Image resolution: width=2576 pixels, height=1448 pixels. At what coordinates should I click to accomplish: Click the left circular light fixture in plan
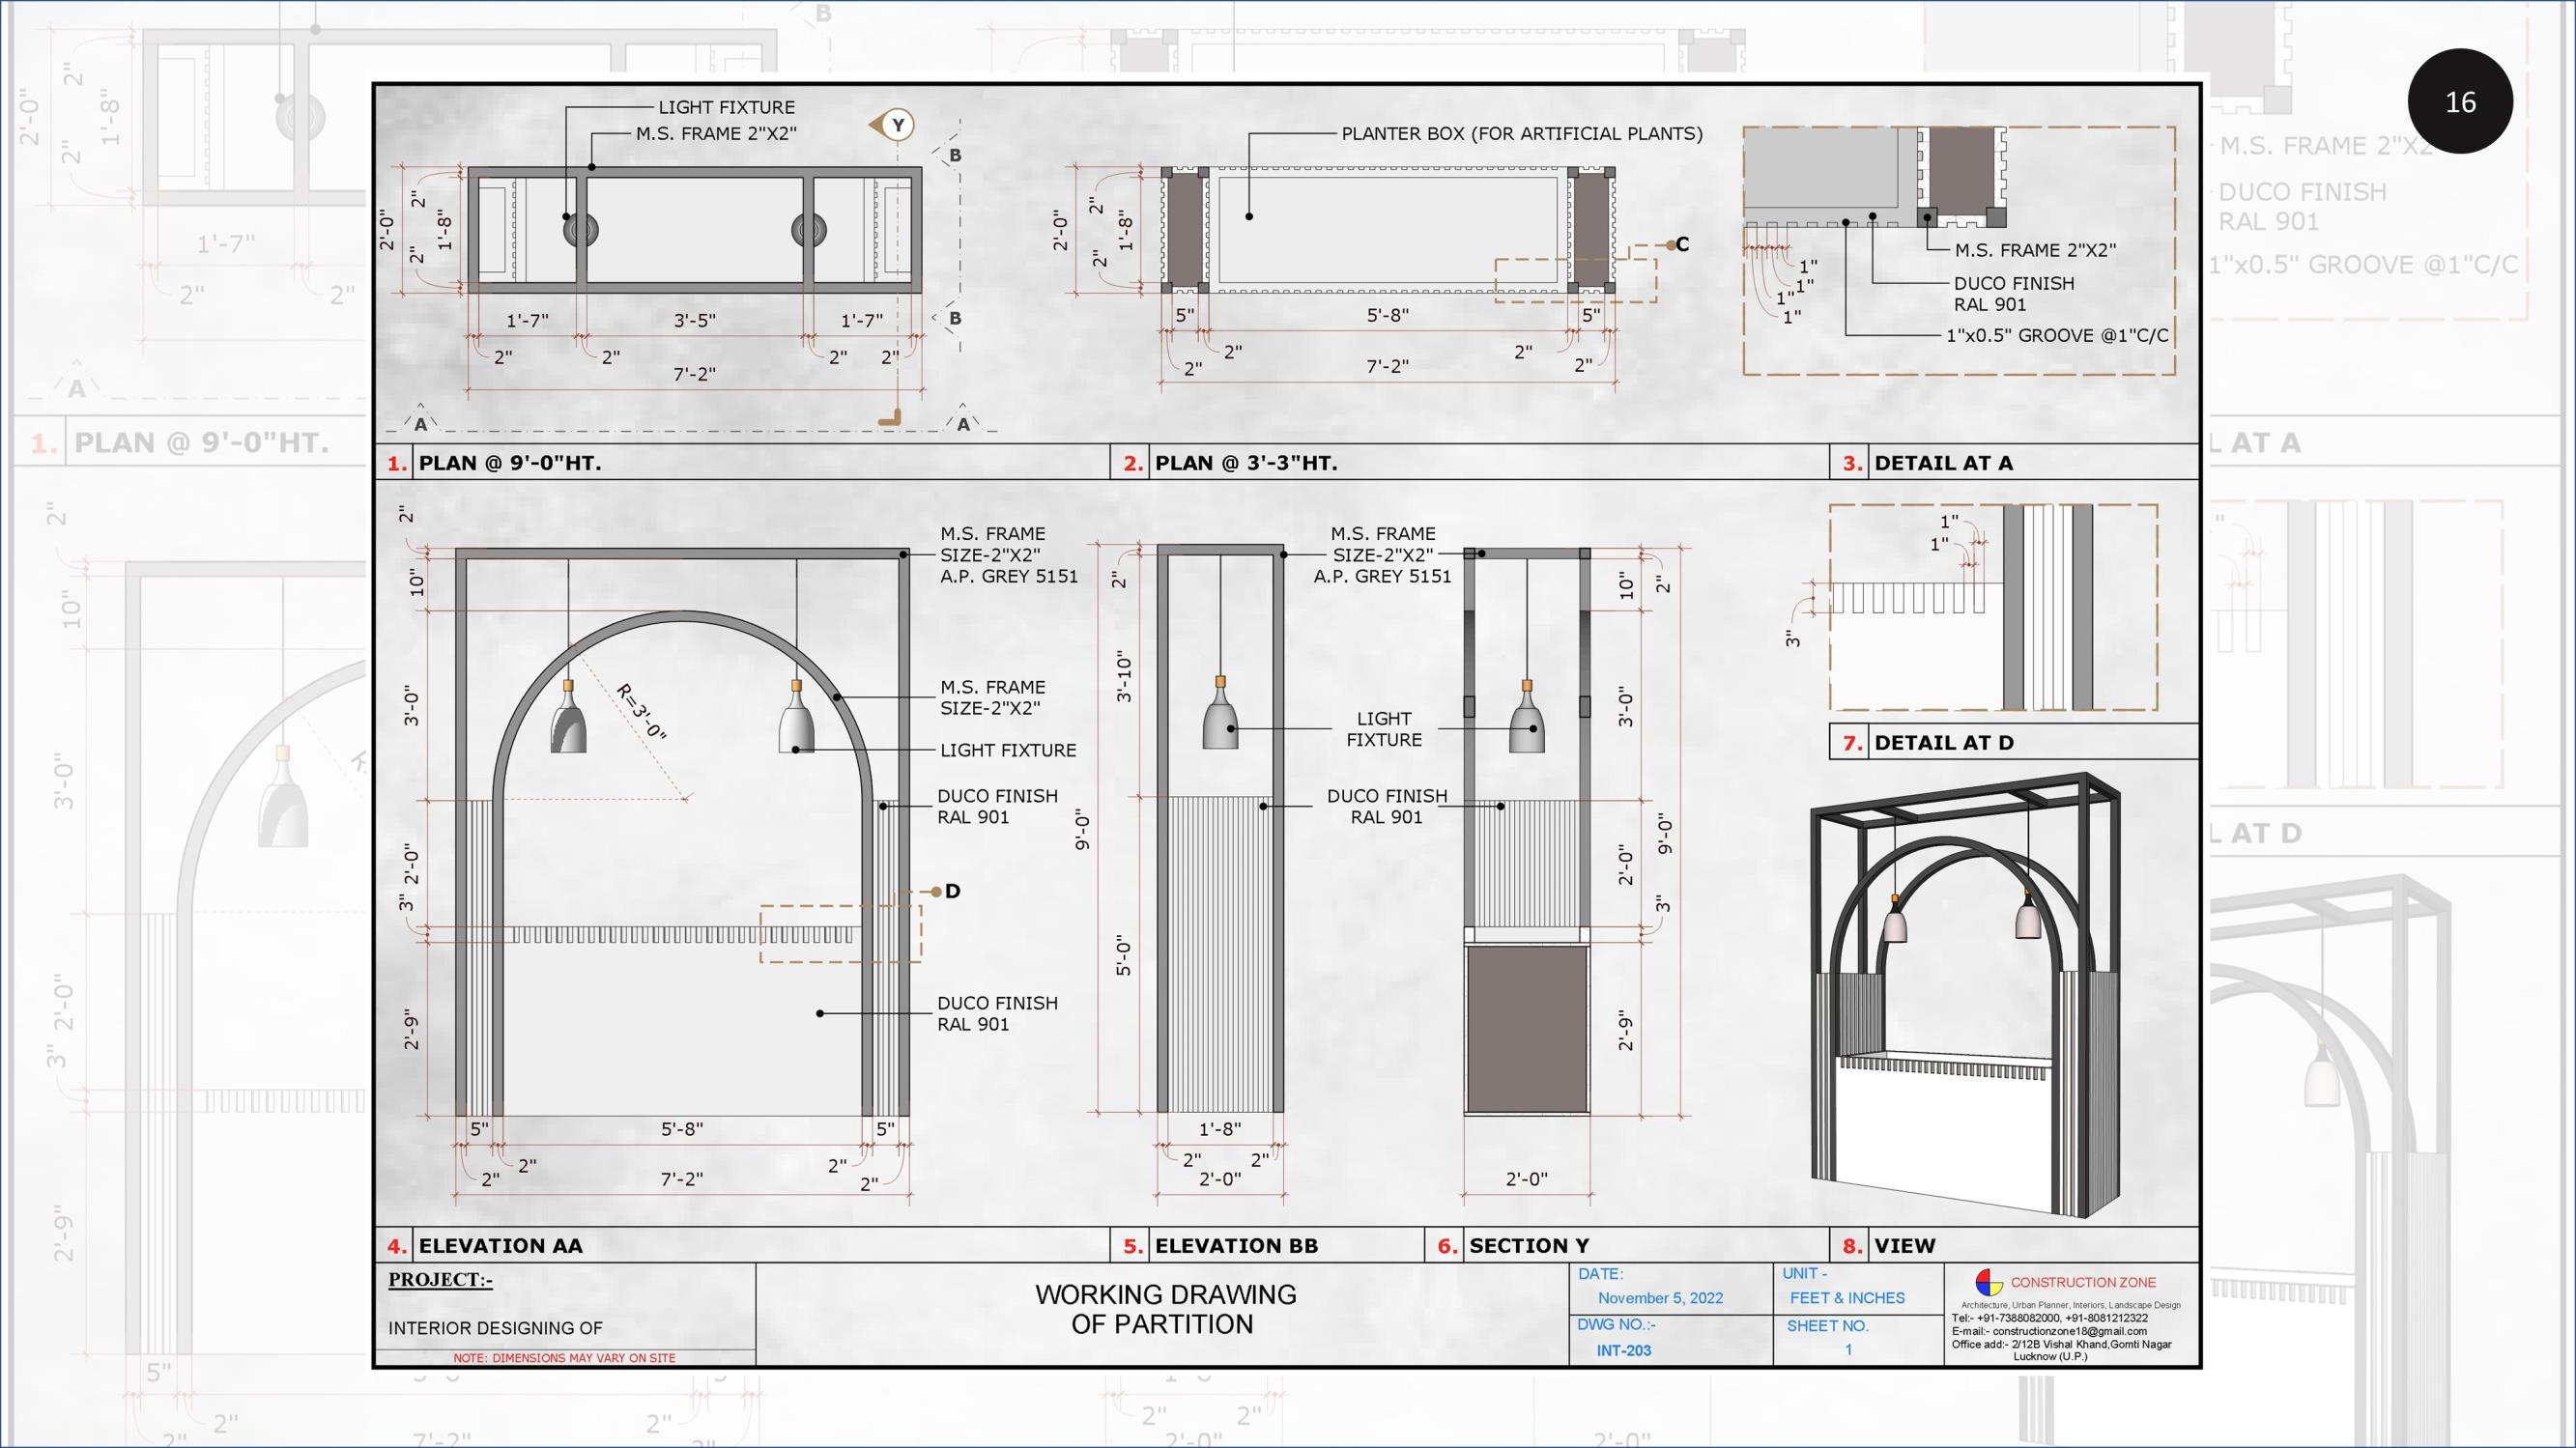[580, 231]
